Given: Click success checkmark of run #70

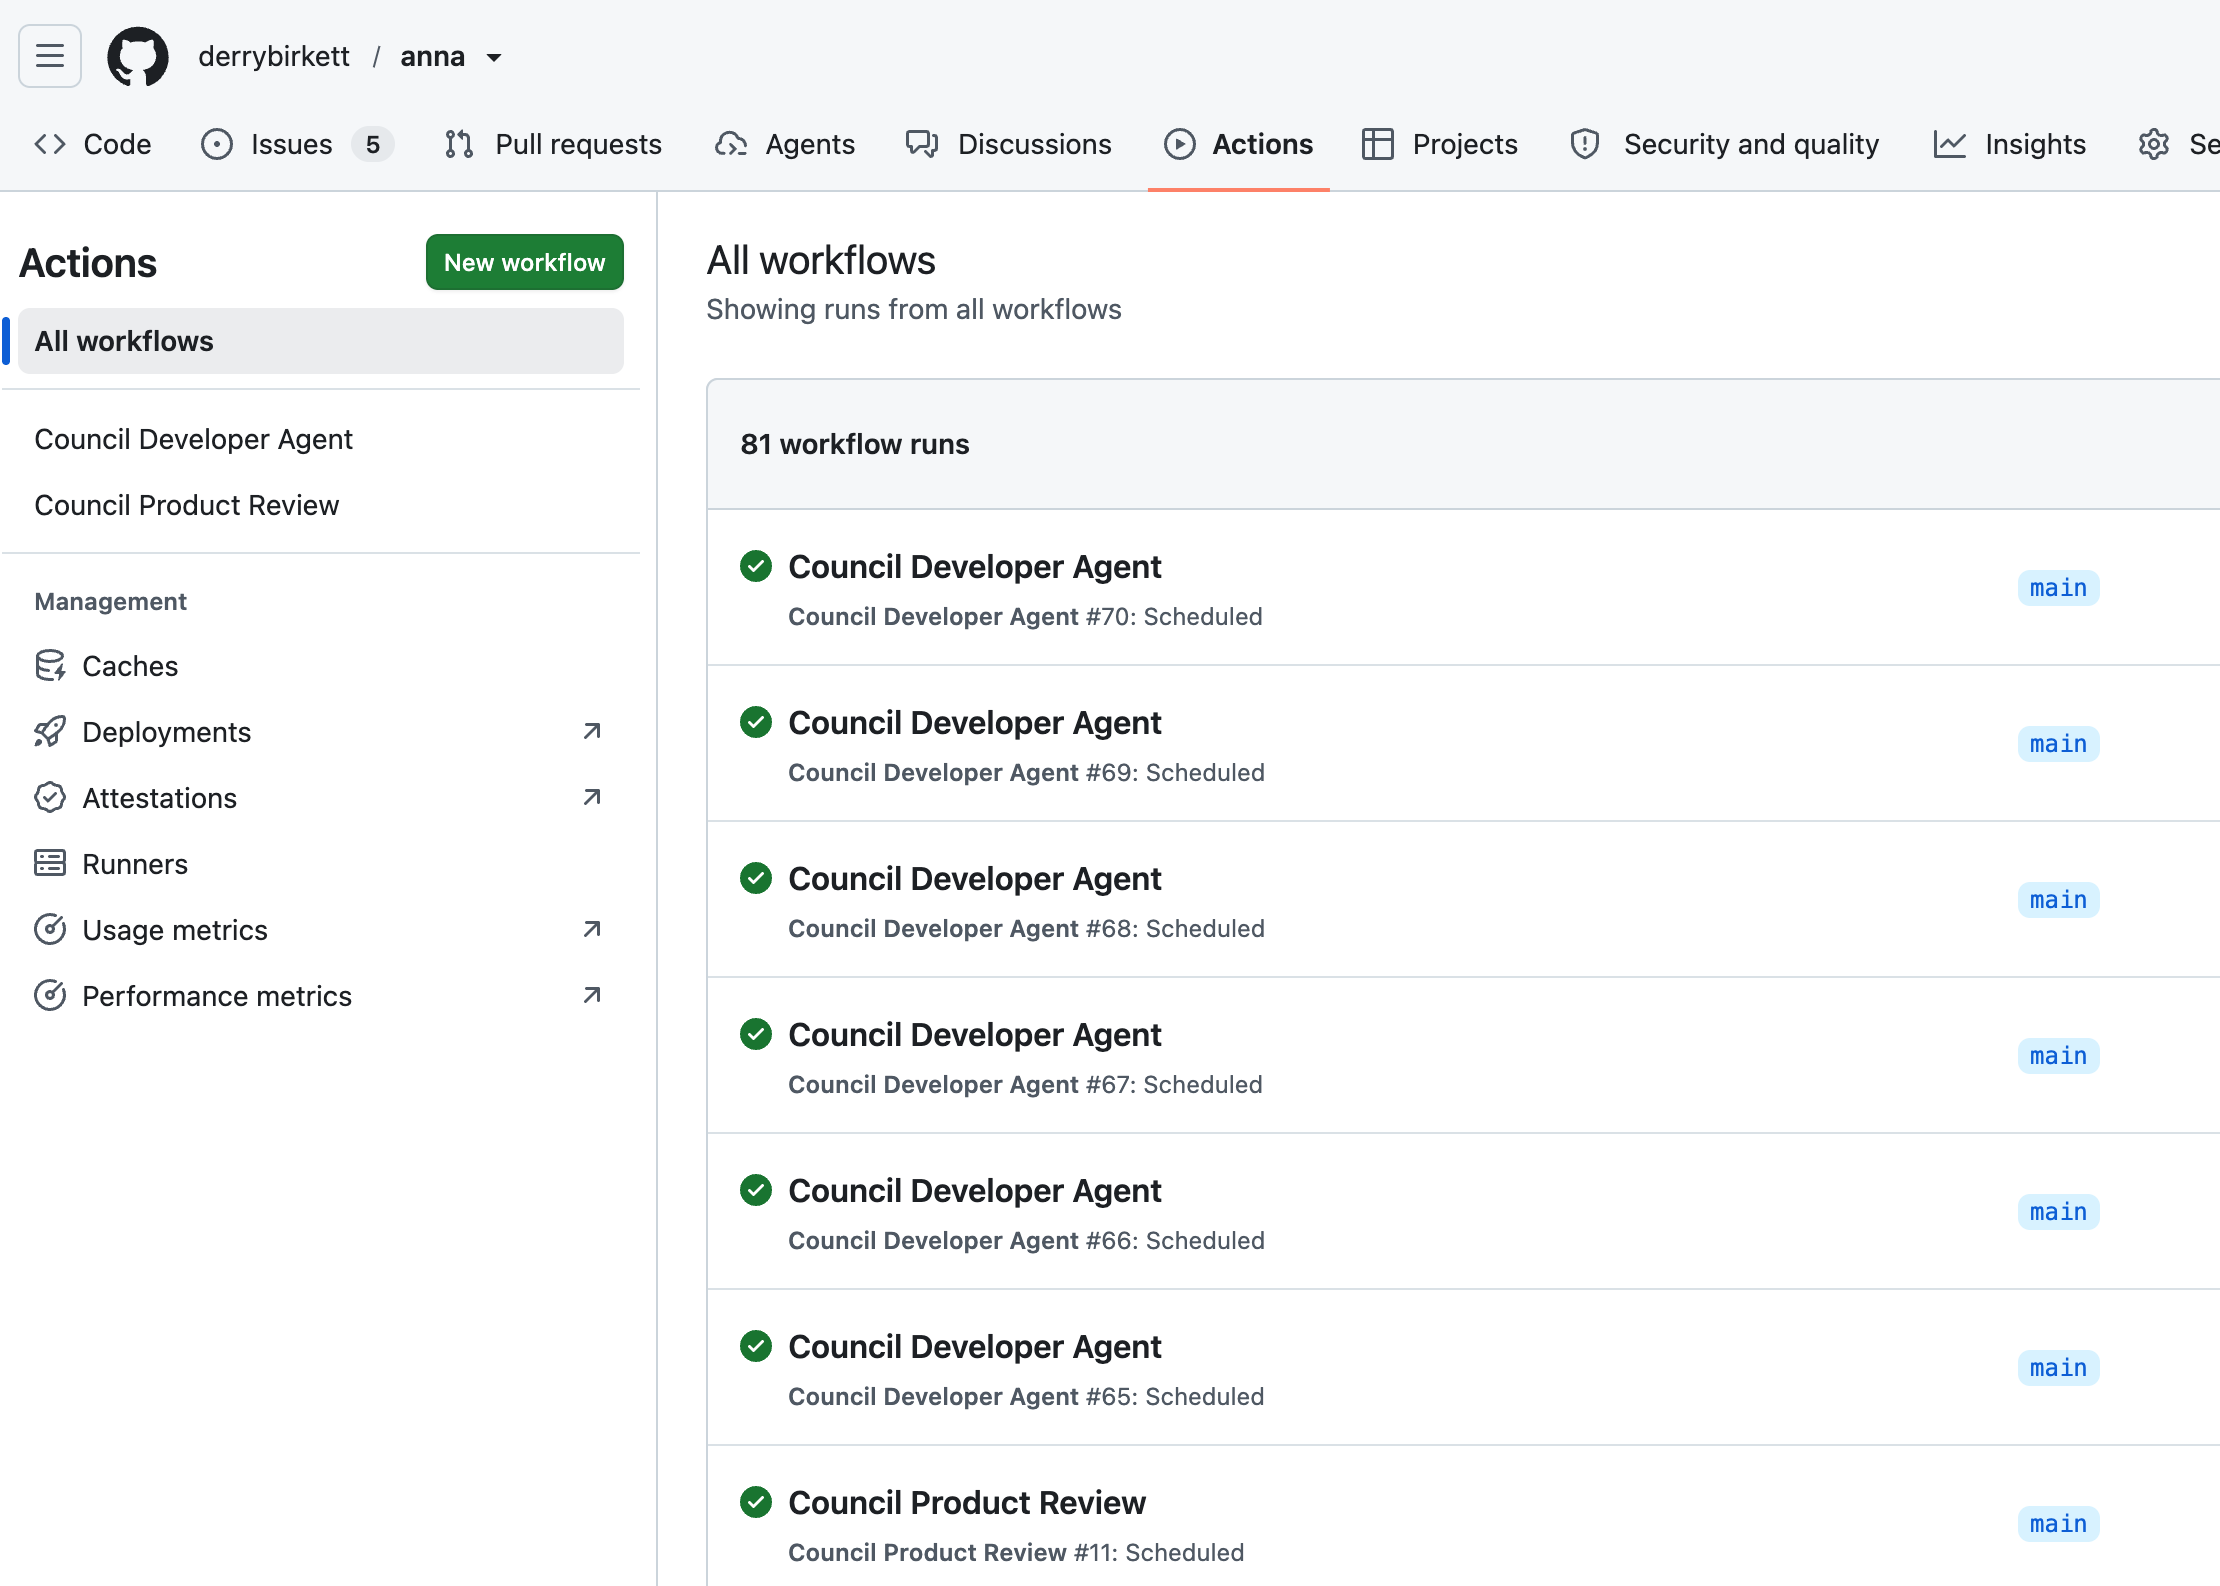Looking at the screenshot, I should pos(756,566).
